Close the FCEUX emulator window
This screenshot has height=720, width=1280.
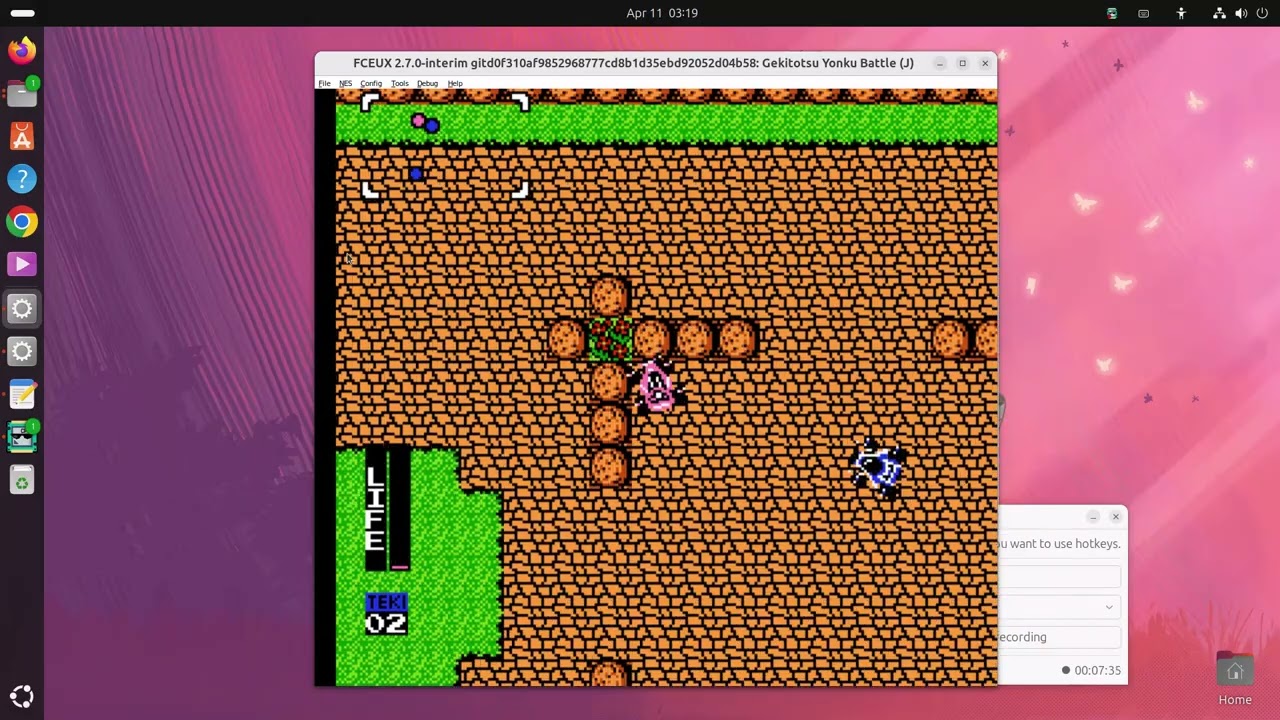click(985, 63)
